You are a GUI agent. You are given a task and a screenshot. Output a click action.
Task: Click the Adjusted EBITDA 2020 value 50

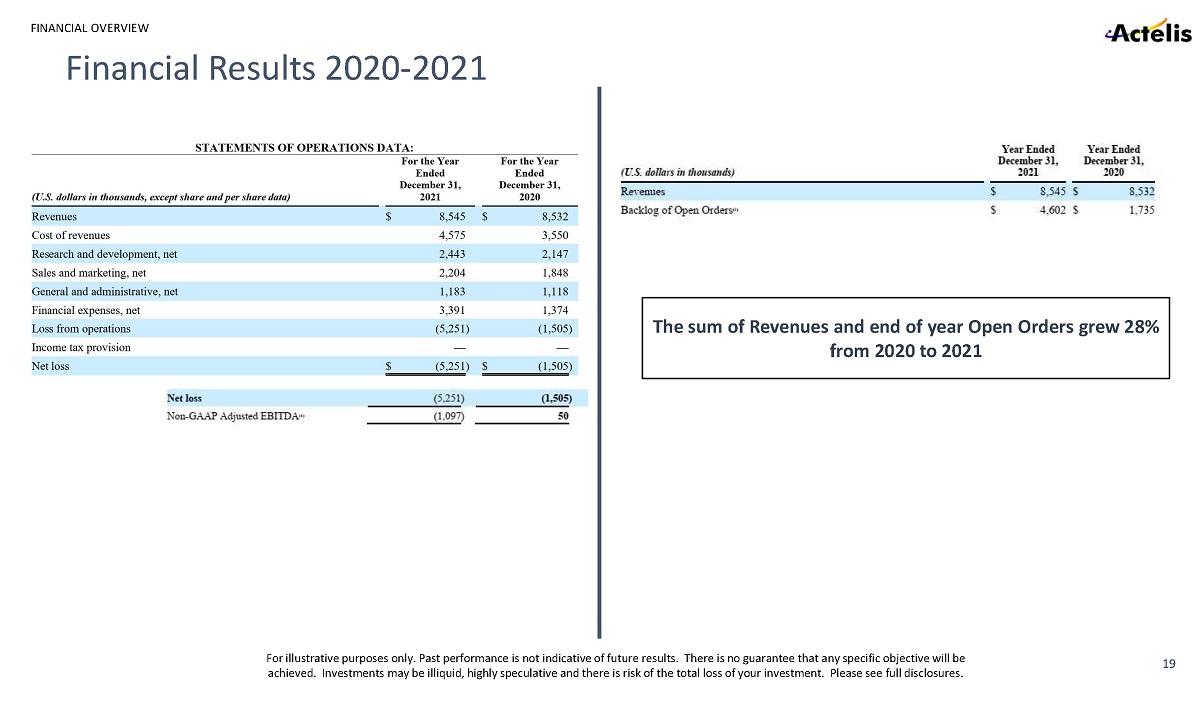point(562,416)
